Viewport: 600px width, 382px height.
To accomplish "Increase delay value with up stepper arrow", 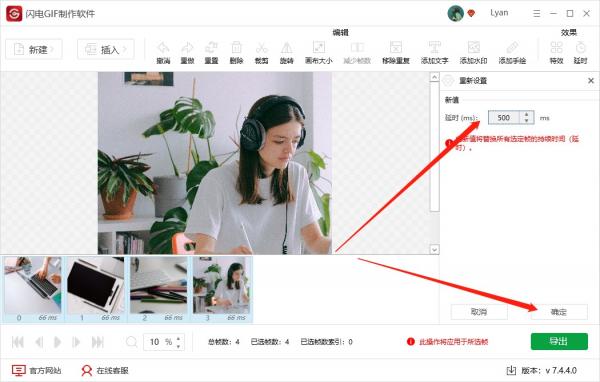I will (x=527, y=114).
